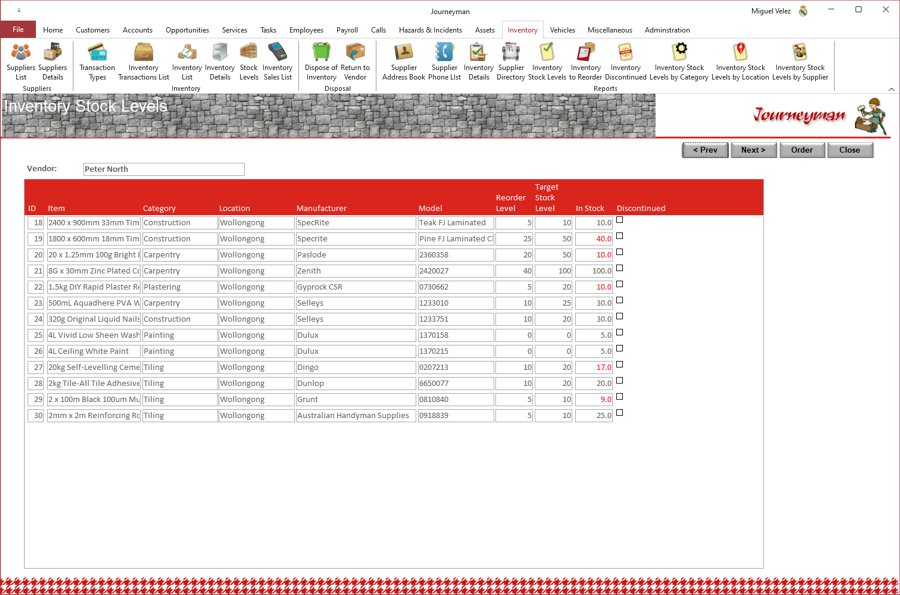Tick Discontinued checkbox for item ID 22

tap(619, 284)
